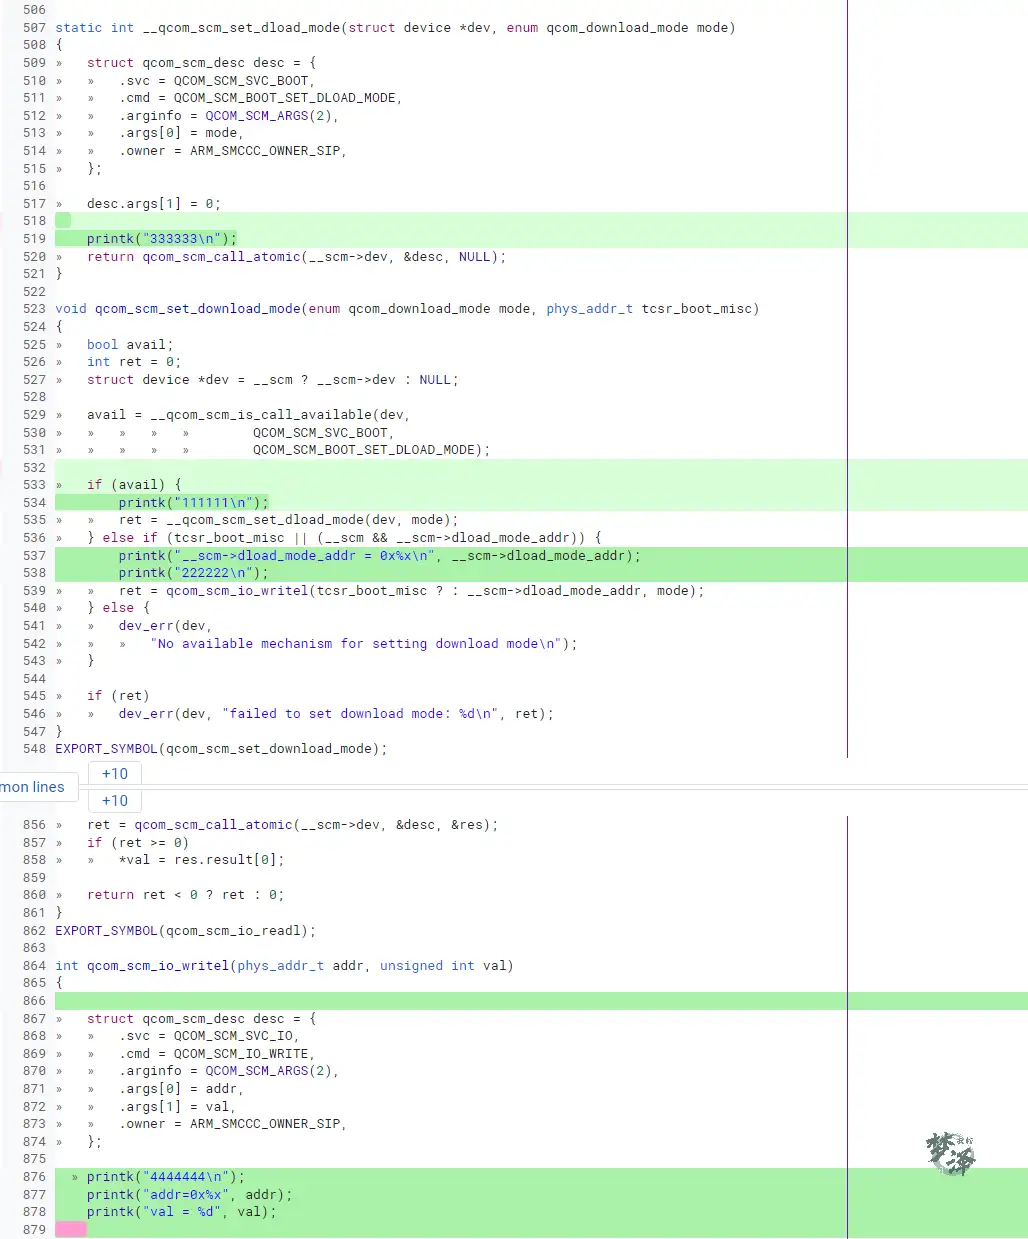Click the watermark logo at bottom right

[950, 1154]
